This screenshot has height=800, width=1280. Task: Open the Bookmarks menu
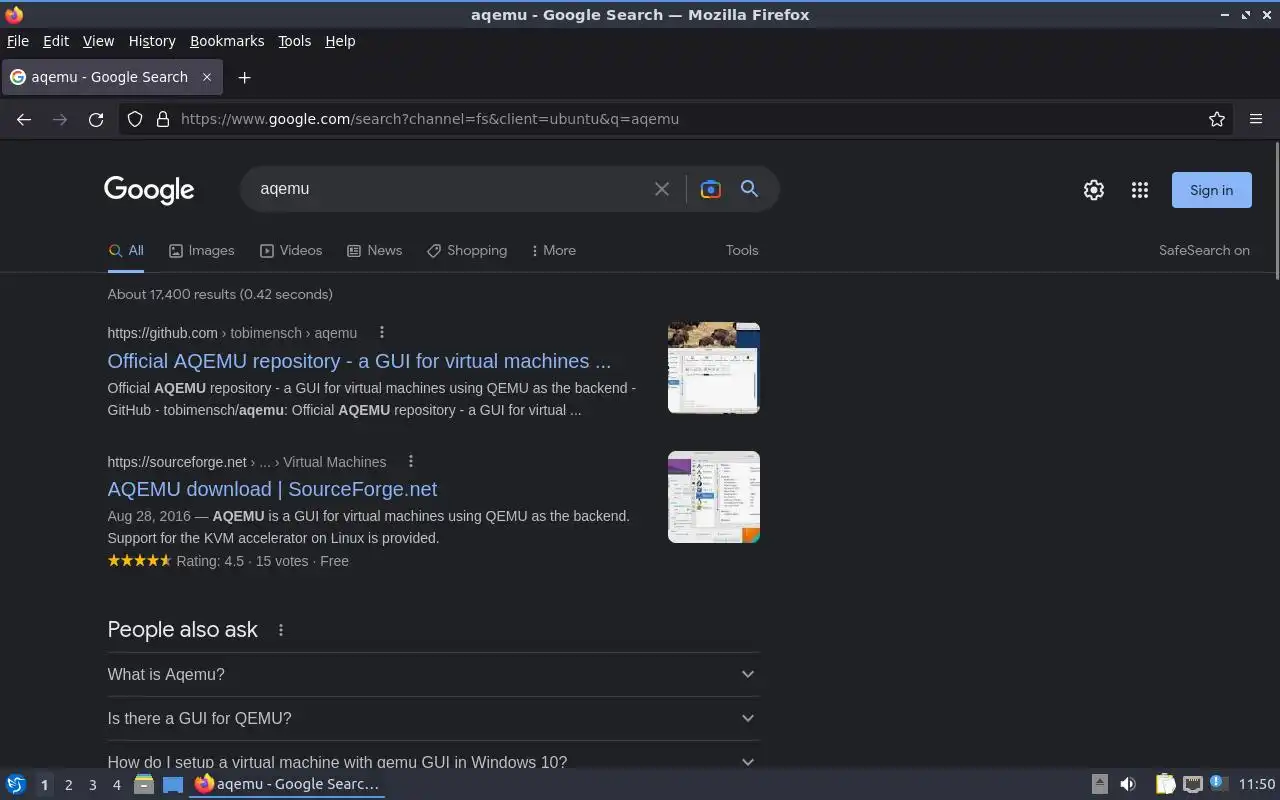point(227,41)
